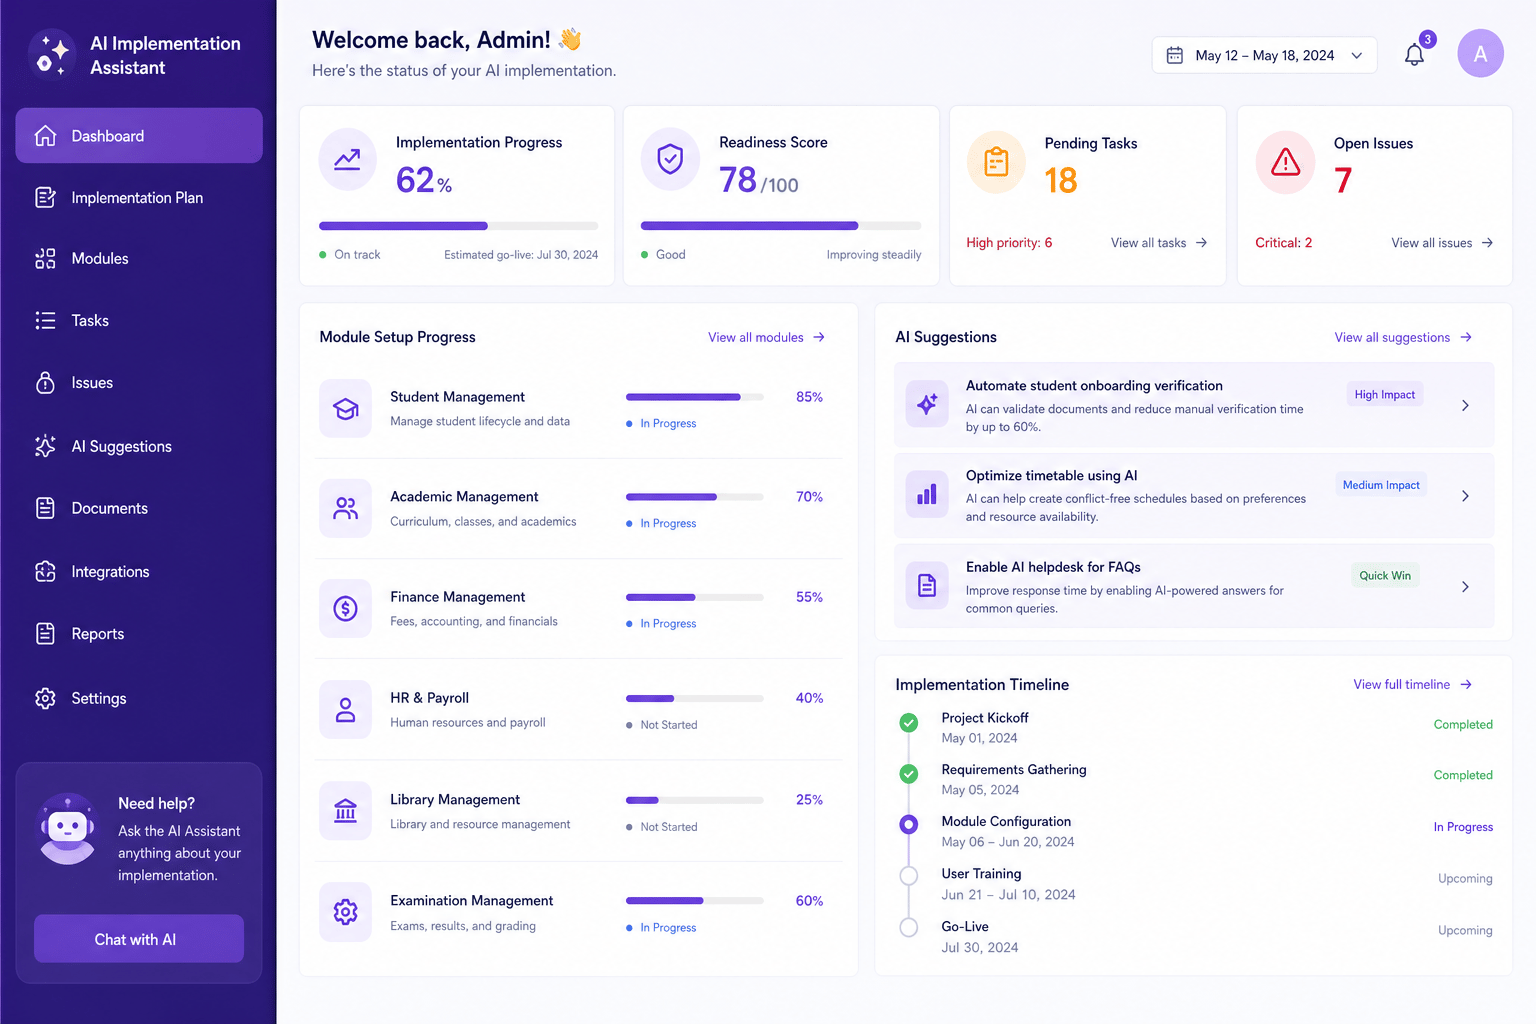Viewport: 1536px width, 1024px height.
Task: Select the Project Kickoff completed marker
Action: pyautogui.click(x=908, y=722)
